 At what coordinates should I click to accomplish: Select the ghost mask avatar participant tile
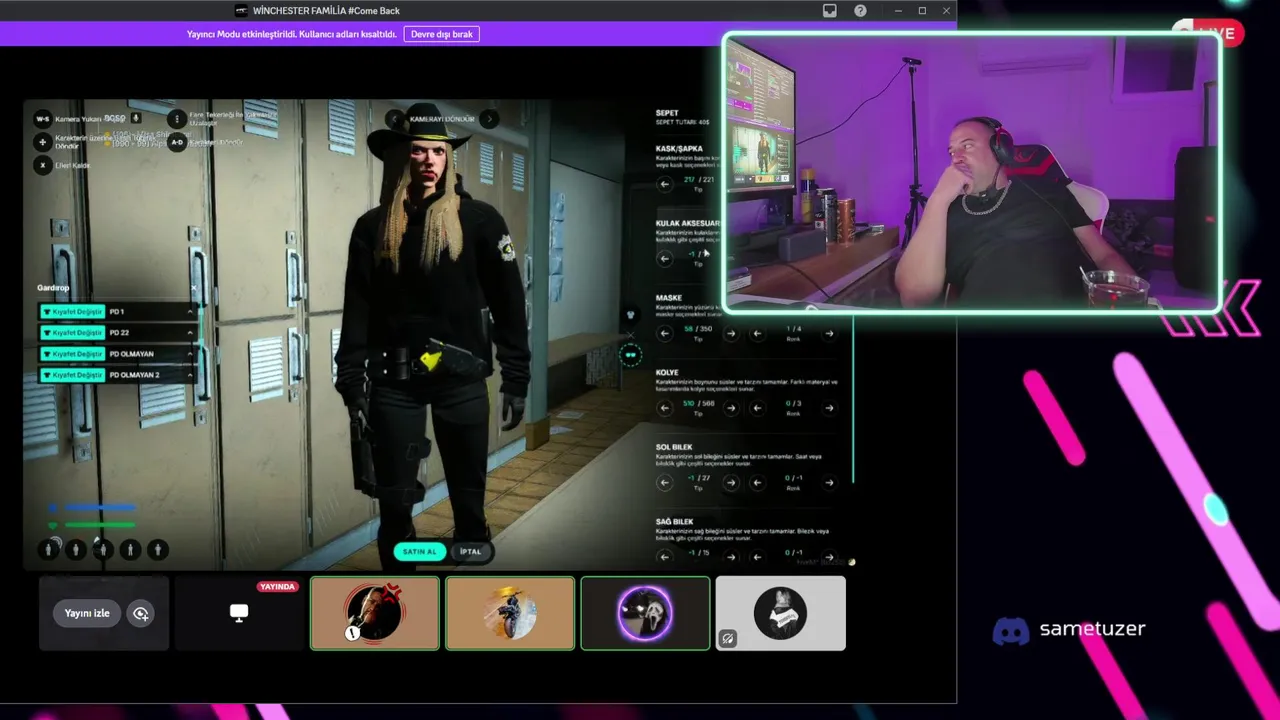645,613
